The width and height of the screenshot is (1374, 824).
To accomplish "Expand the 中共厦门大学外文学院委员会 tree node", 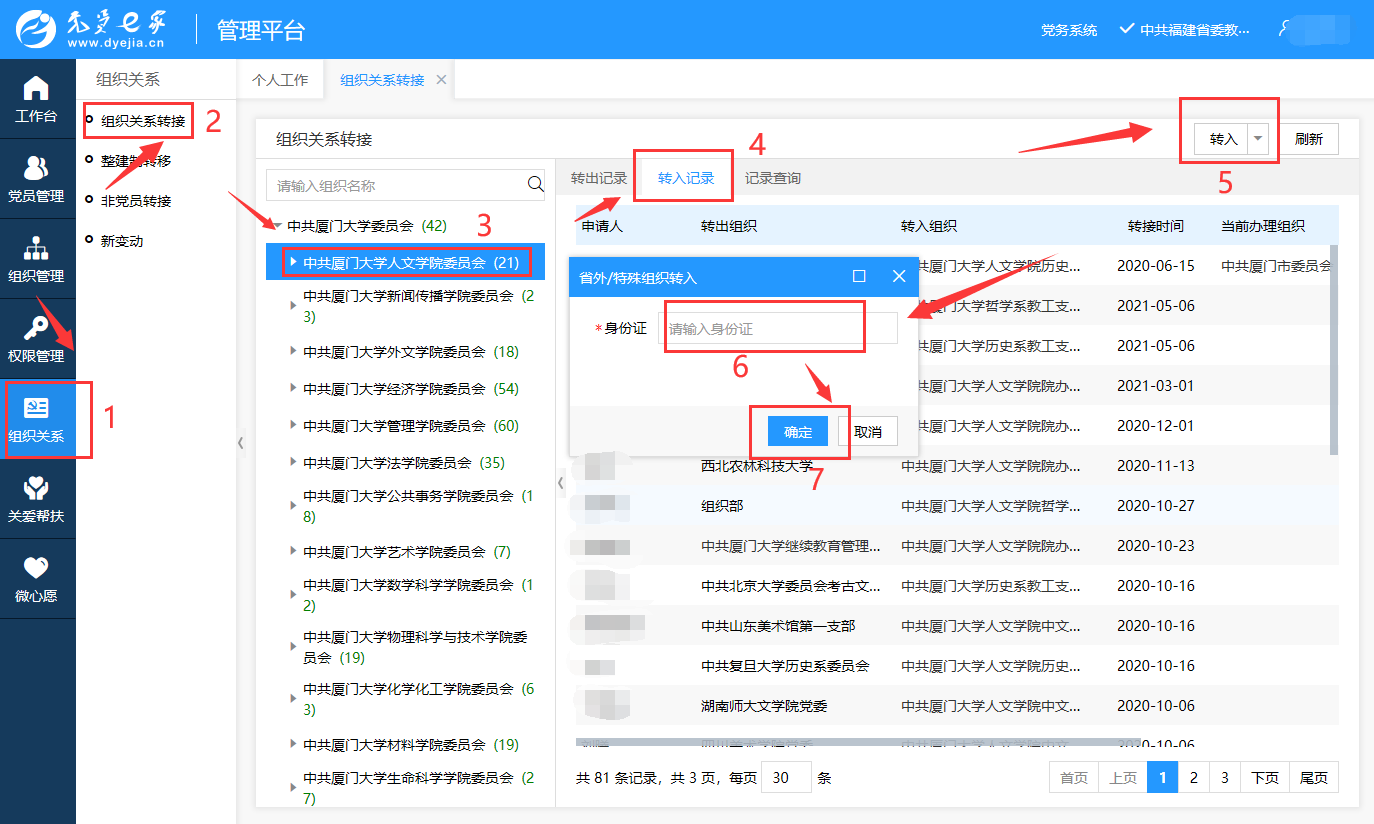I will tap(293, 352).
